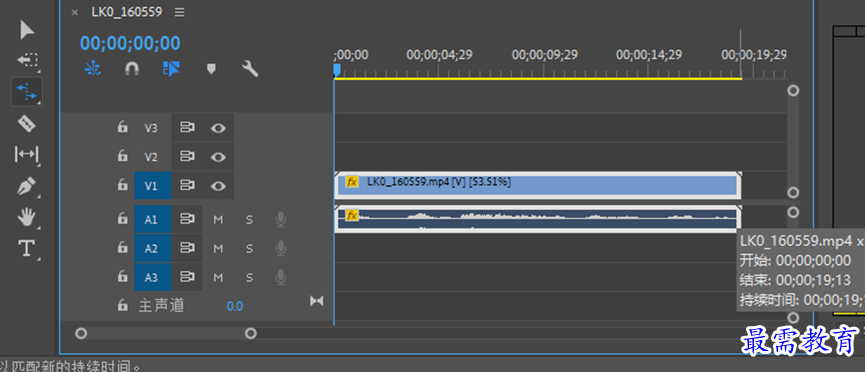Mute track A2
The height and width of the screenshot is (372, 865).
click(218, 248)
